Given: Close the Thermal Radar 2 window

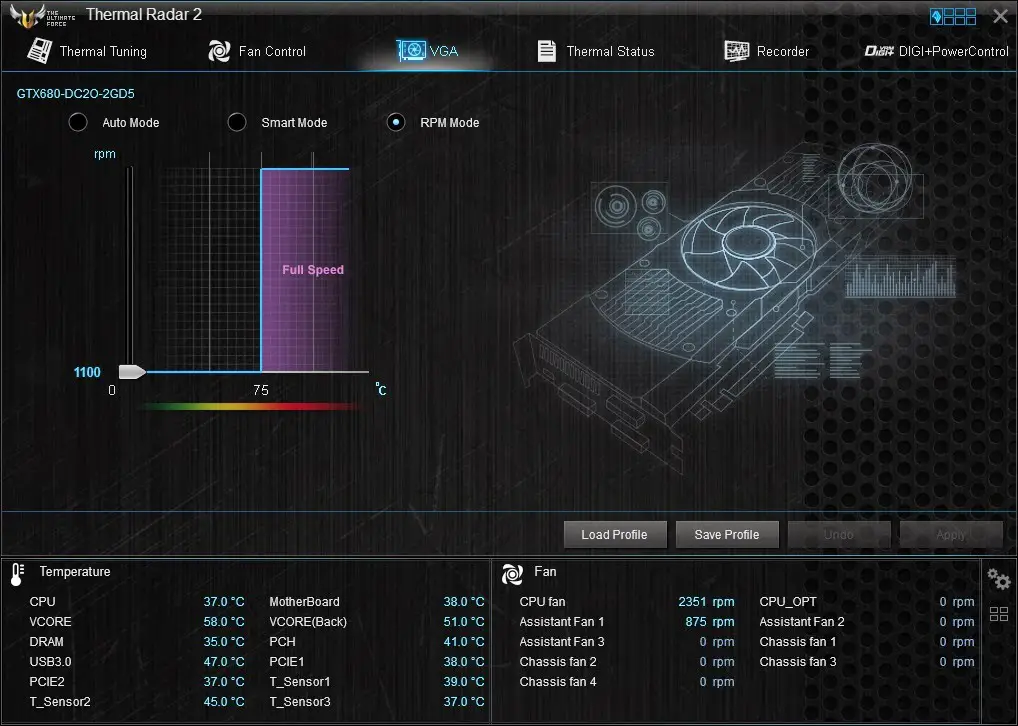Looking at the screenshot, I should click(1000, 16).
